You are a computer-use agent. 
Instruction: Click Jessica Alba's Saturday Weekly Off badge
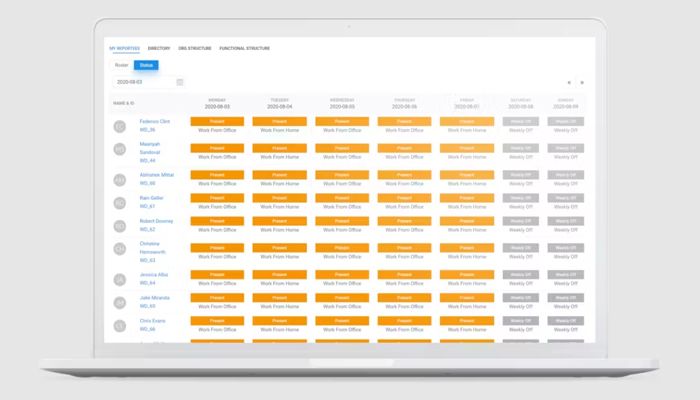(521, 275)
